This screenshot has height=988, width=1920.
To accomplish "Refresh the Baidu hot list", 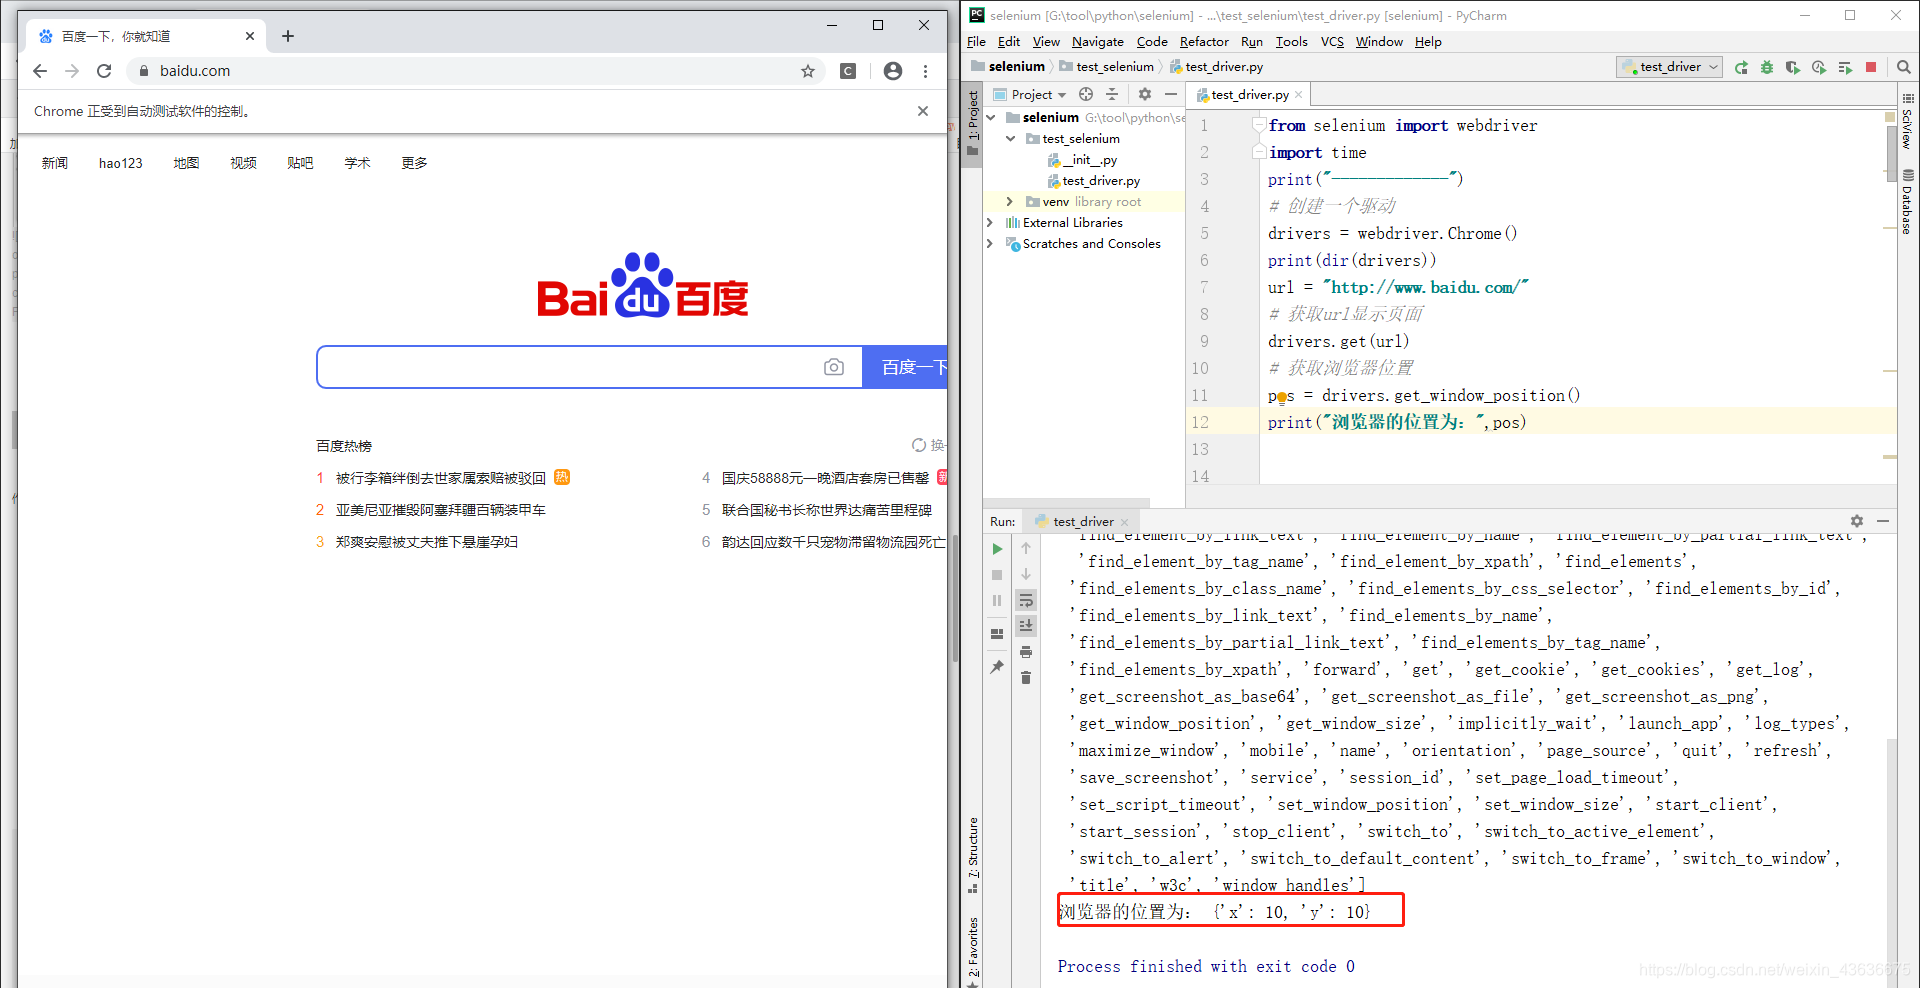I will pyautogui.click(x=928, y=445).
